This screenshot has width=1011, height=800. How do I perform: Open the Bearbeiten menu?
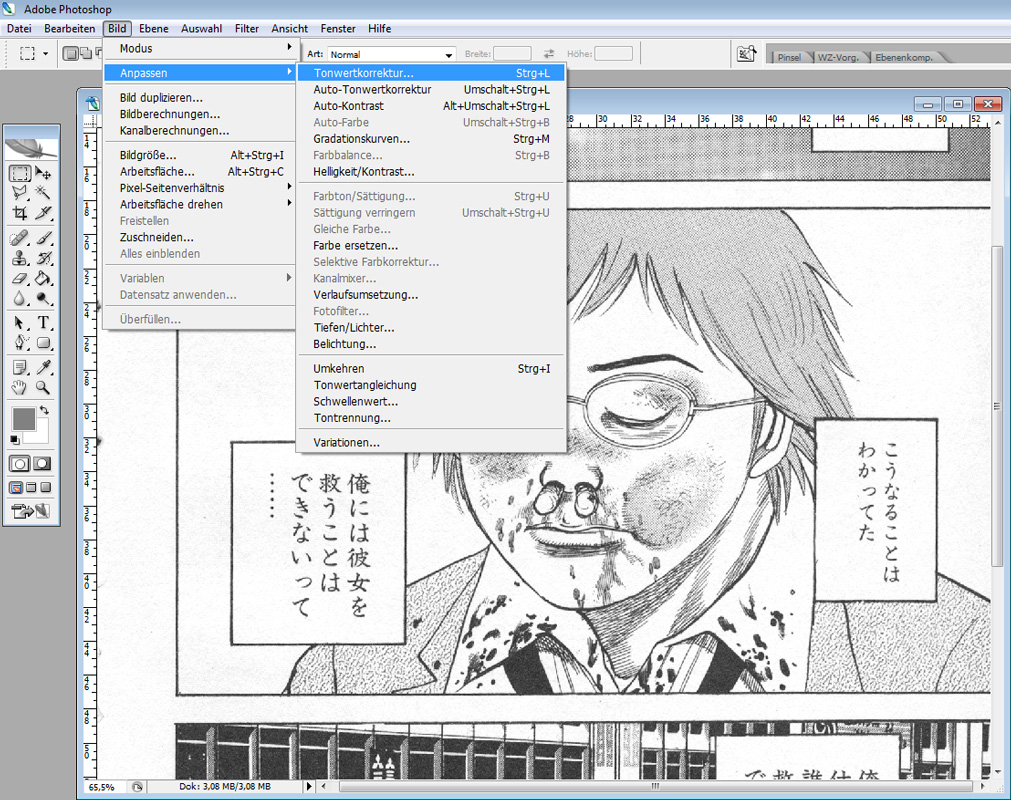(70, 28)
